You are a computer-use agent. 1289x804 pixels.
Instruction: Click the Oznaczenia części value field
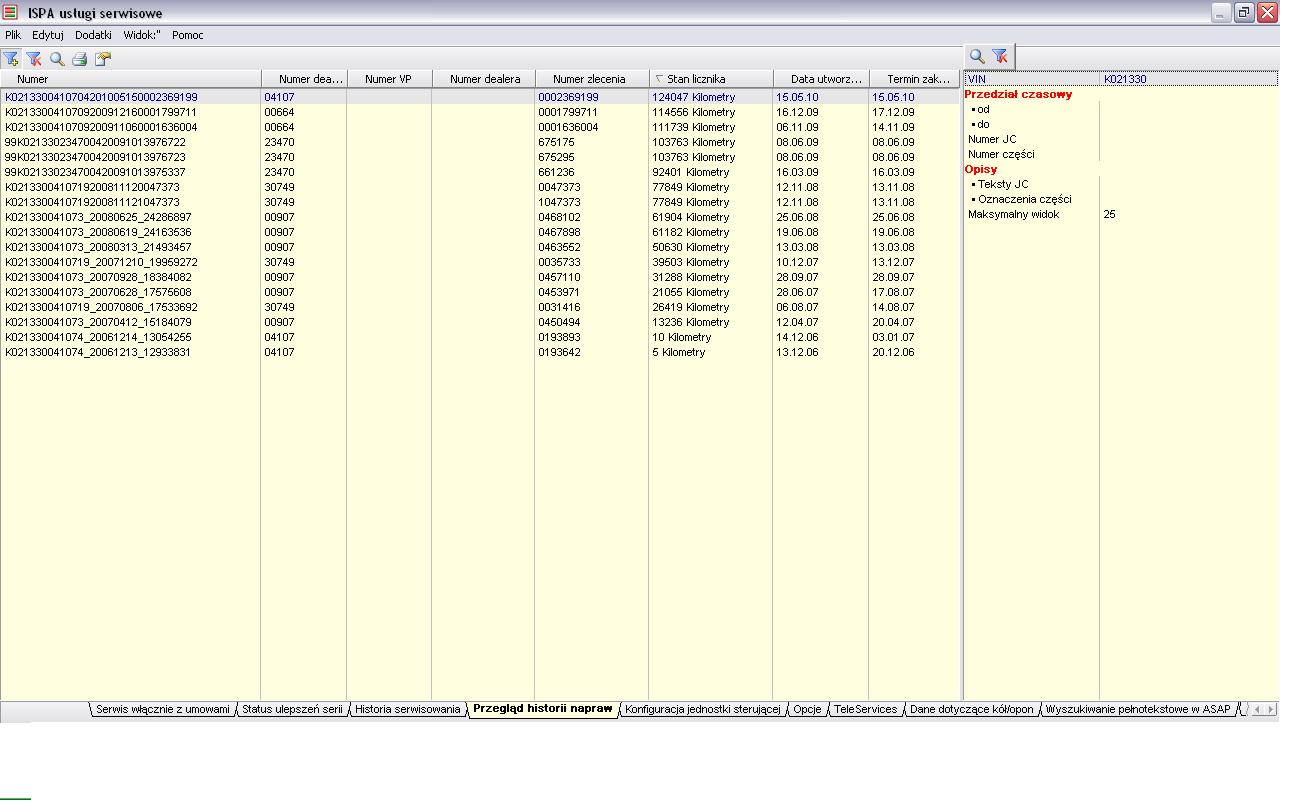1189,199
